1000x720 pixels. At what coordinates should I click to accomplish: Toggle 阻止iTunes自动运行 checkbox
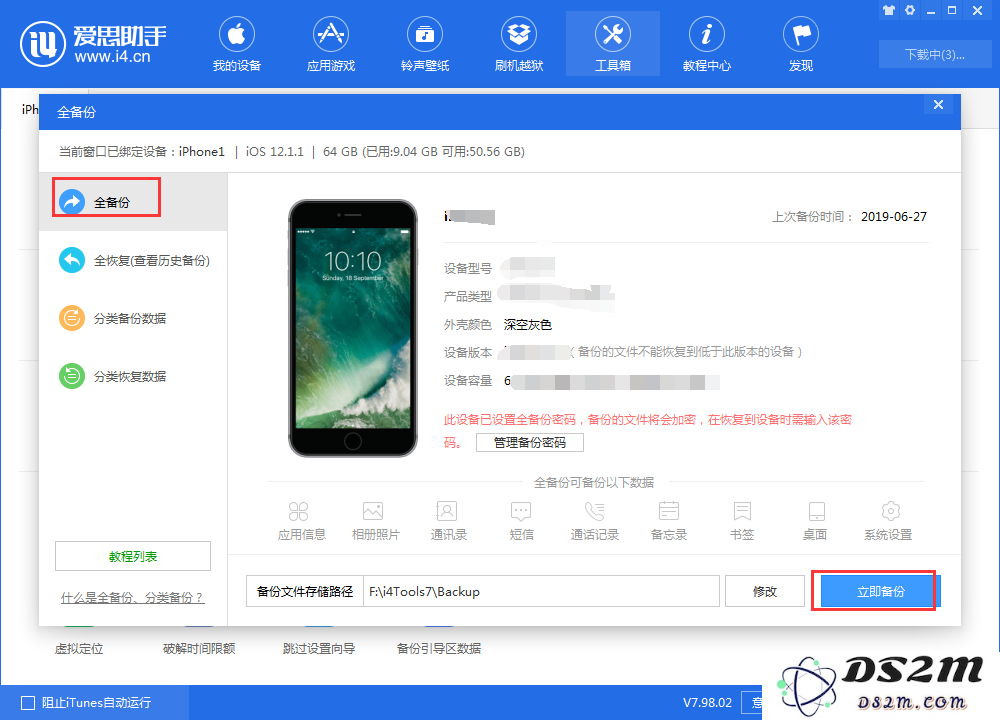(28, 702)
